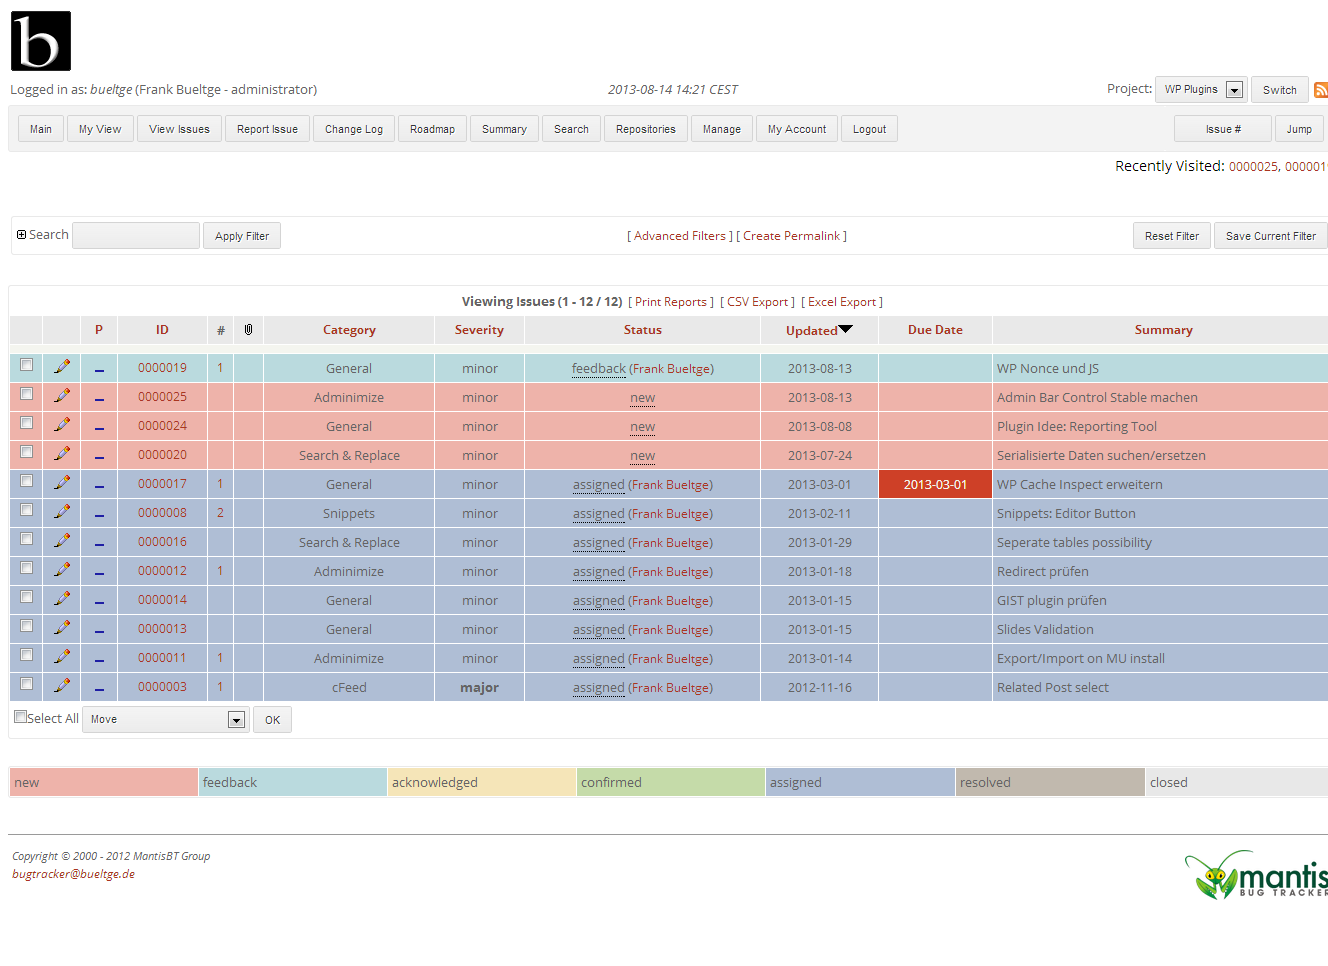Click the Apply Filter button
Viewport: 1328px width, 966px height.
click(242, 236)
